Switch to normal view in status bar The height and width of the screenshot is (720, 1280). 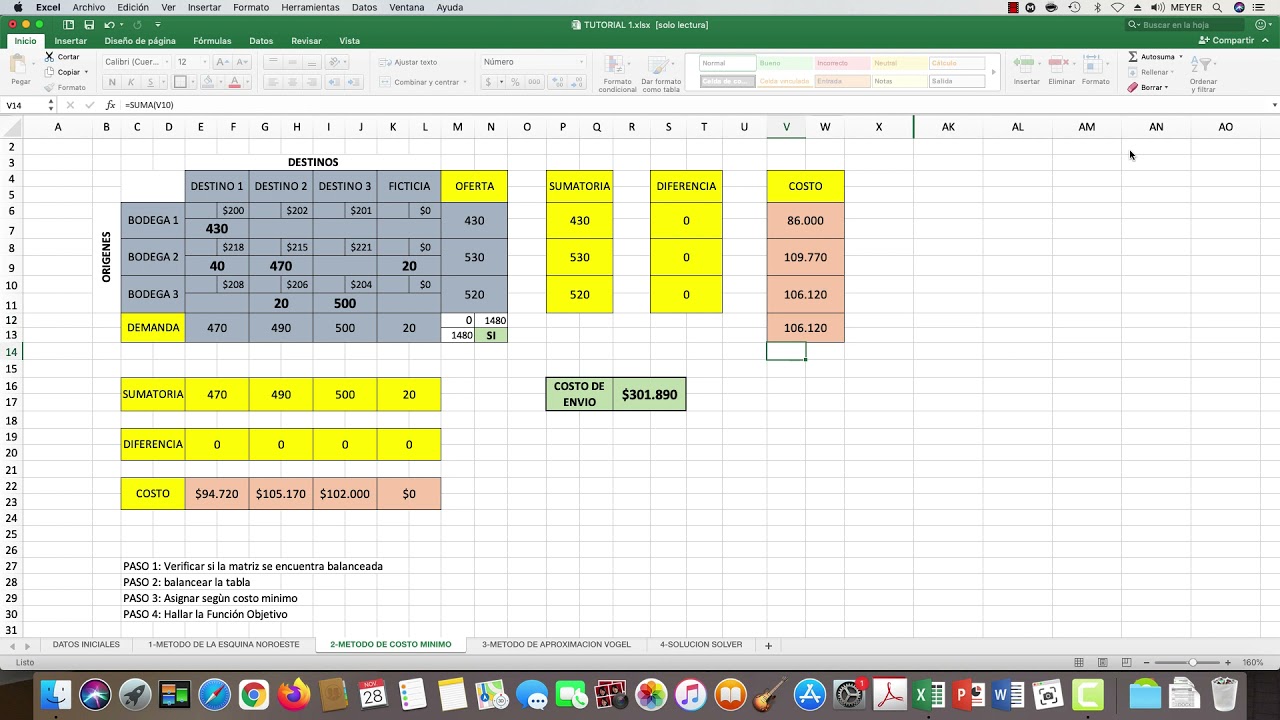point(1079,662)
